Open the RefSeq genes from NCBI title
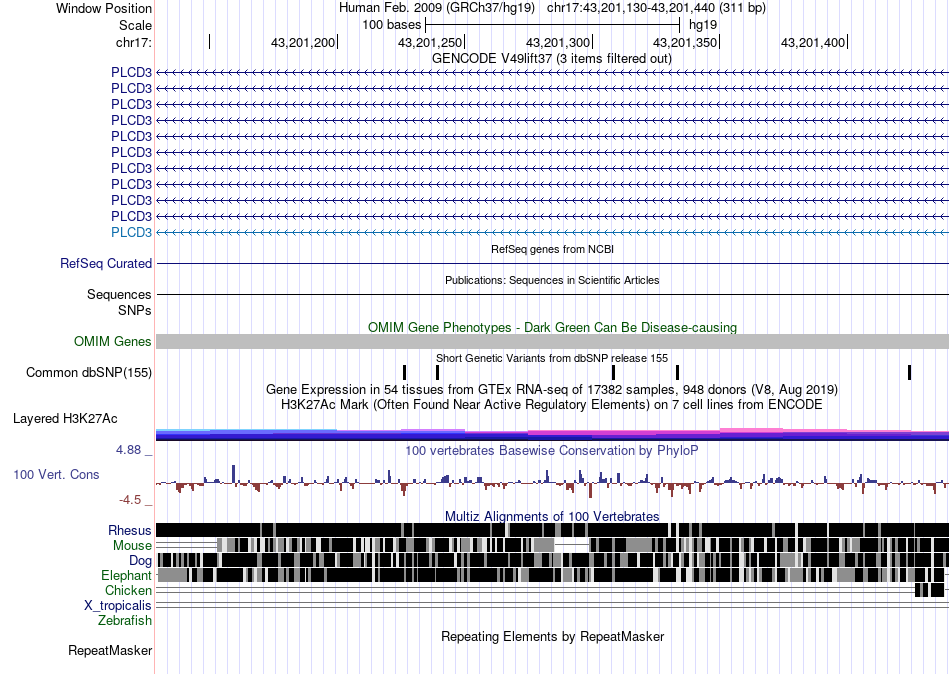Image resolution: width=950 pixels, height=674 pixels. (553, 249)
